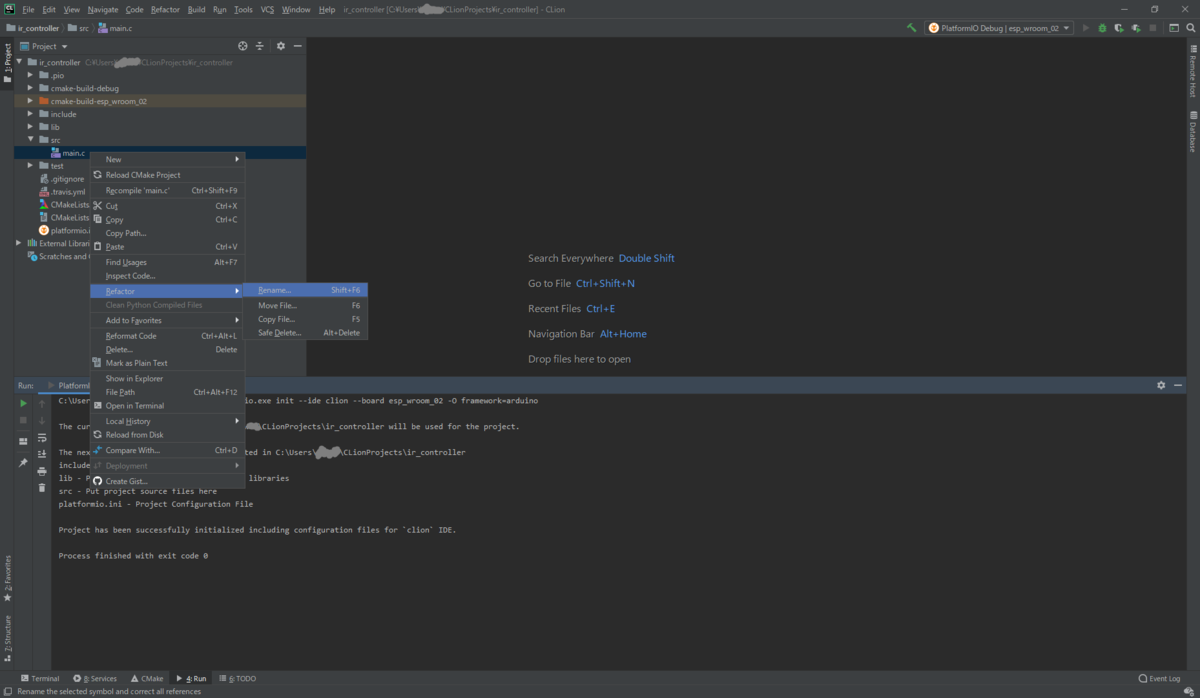This screenshot has width=1200, height=698.
Task: Click the green Build hammer icon
Action: click(911, 28)
